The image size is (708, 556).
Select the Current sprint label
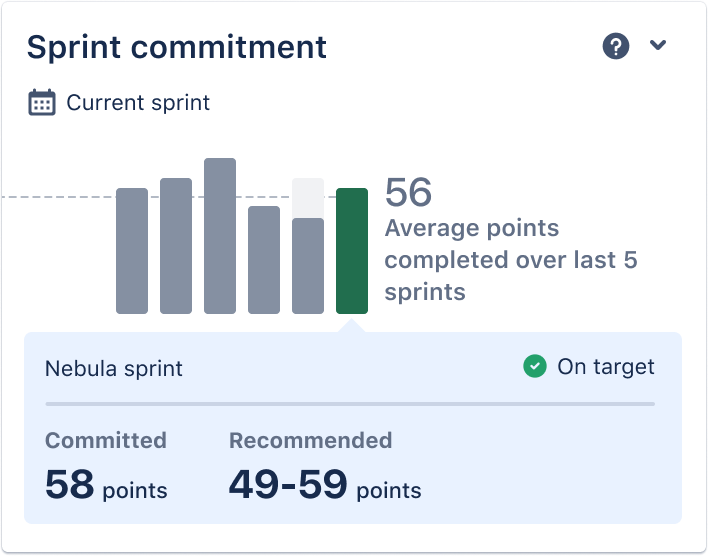(138, 103)
